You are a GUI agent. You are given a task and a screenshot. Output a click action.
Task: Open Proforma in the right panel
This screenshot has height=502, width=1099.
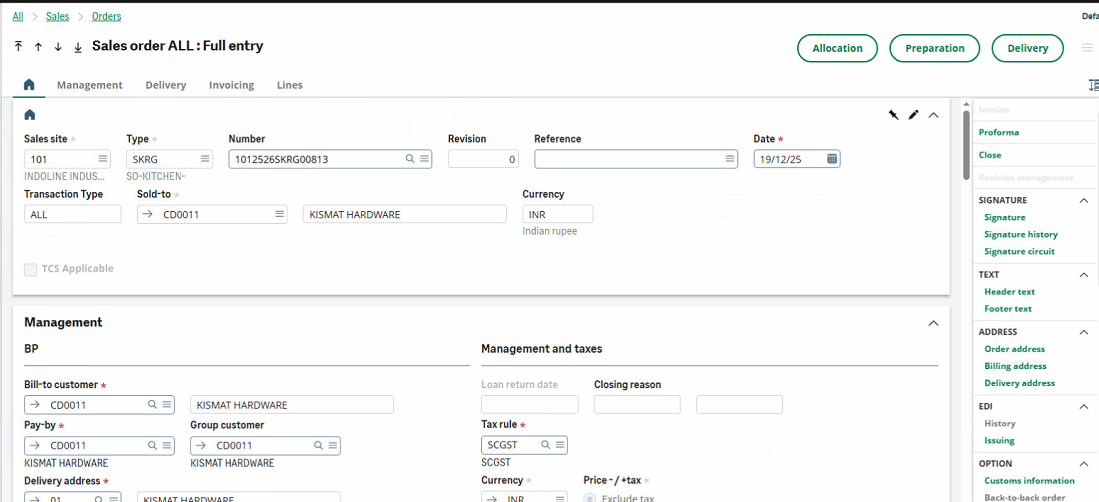[x=999, y=133]
